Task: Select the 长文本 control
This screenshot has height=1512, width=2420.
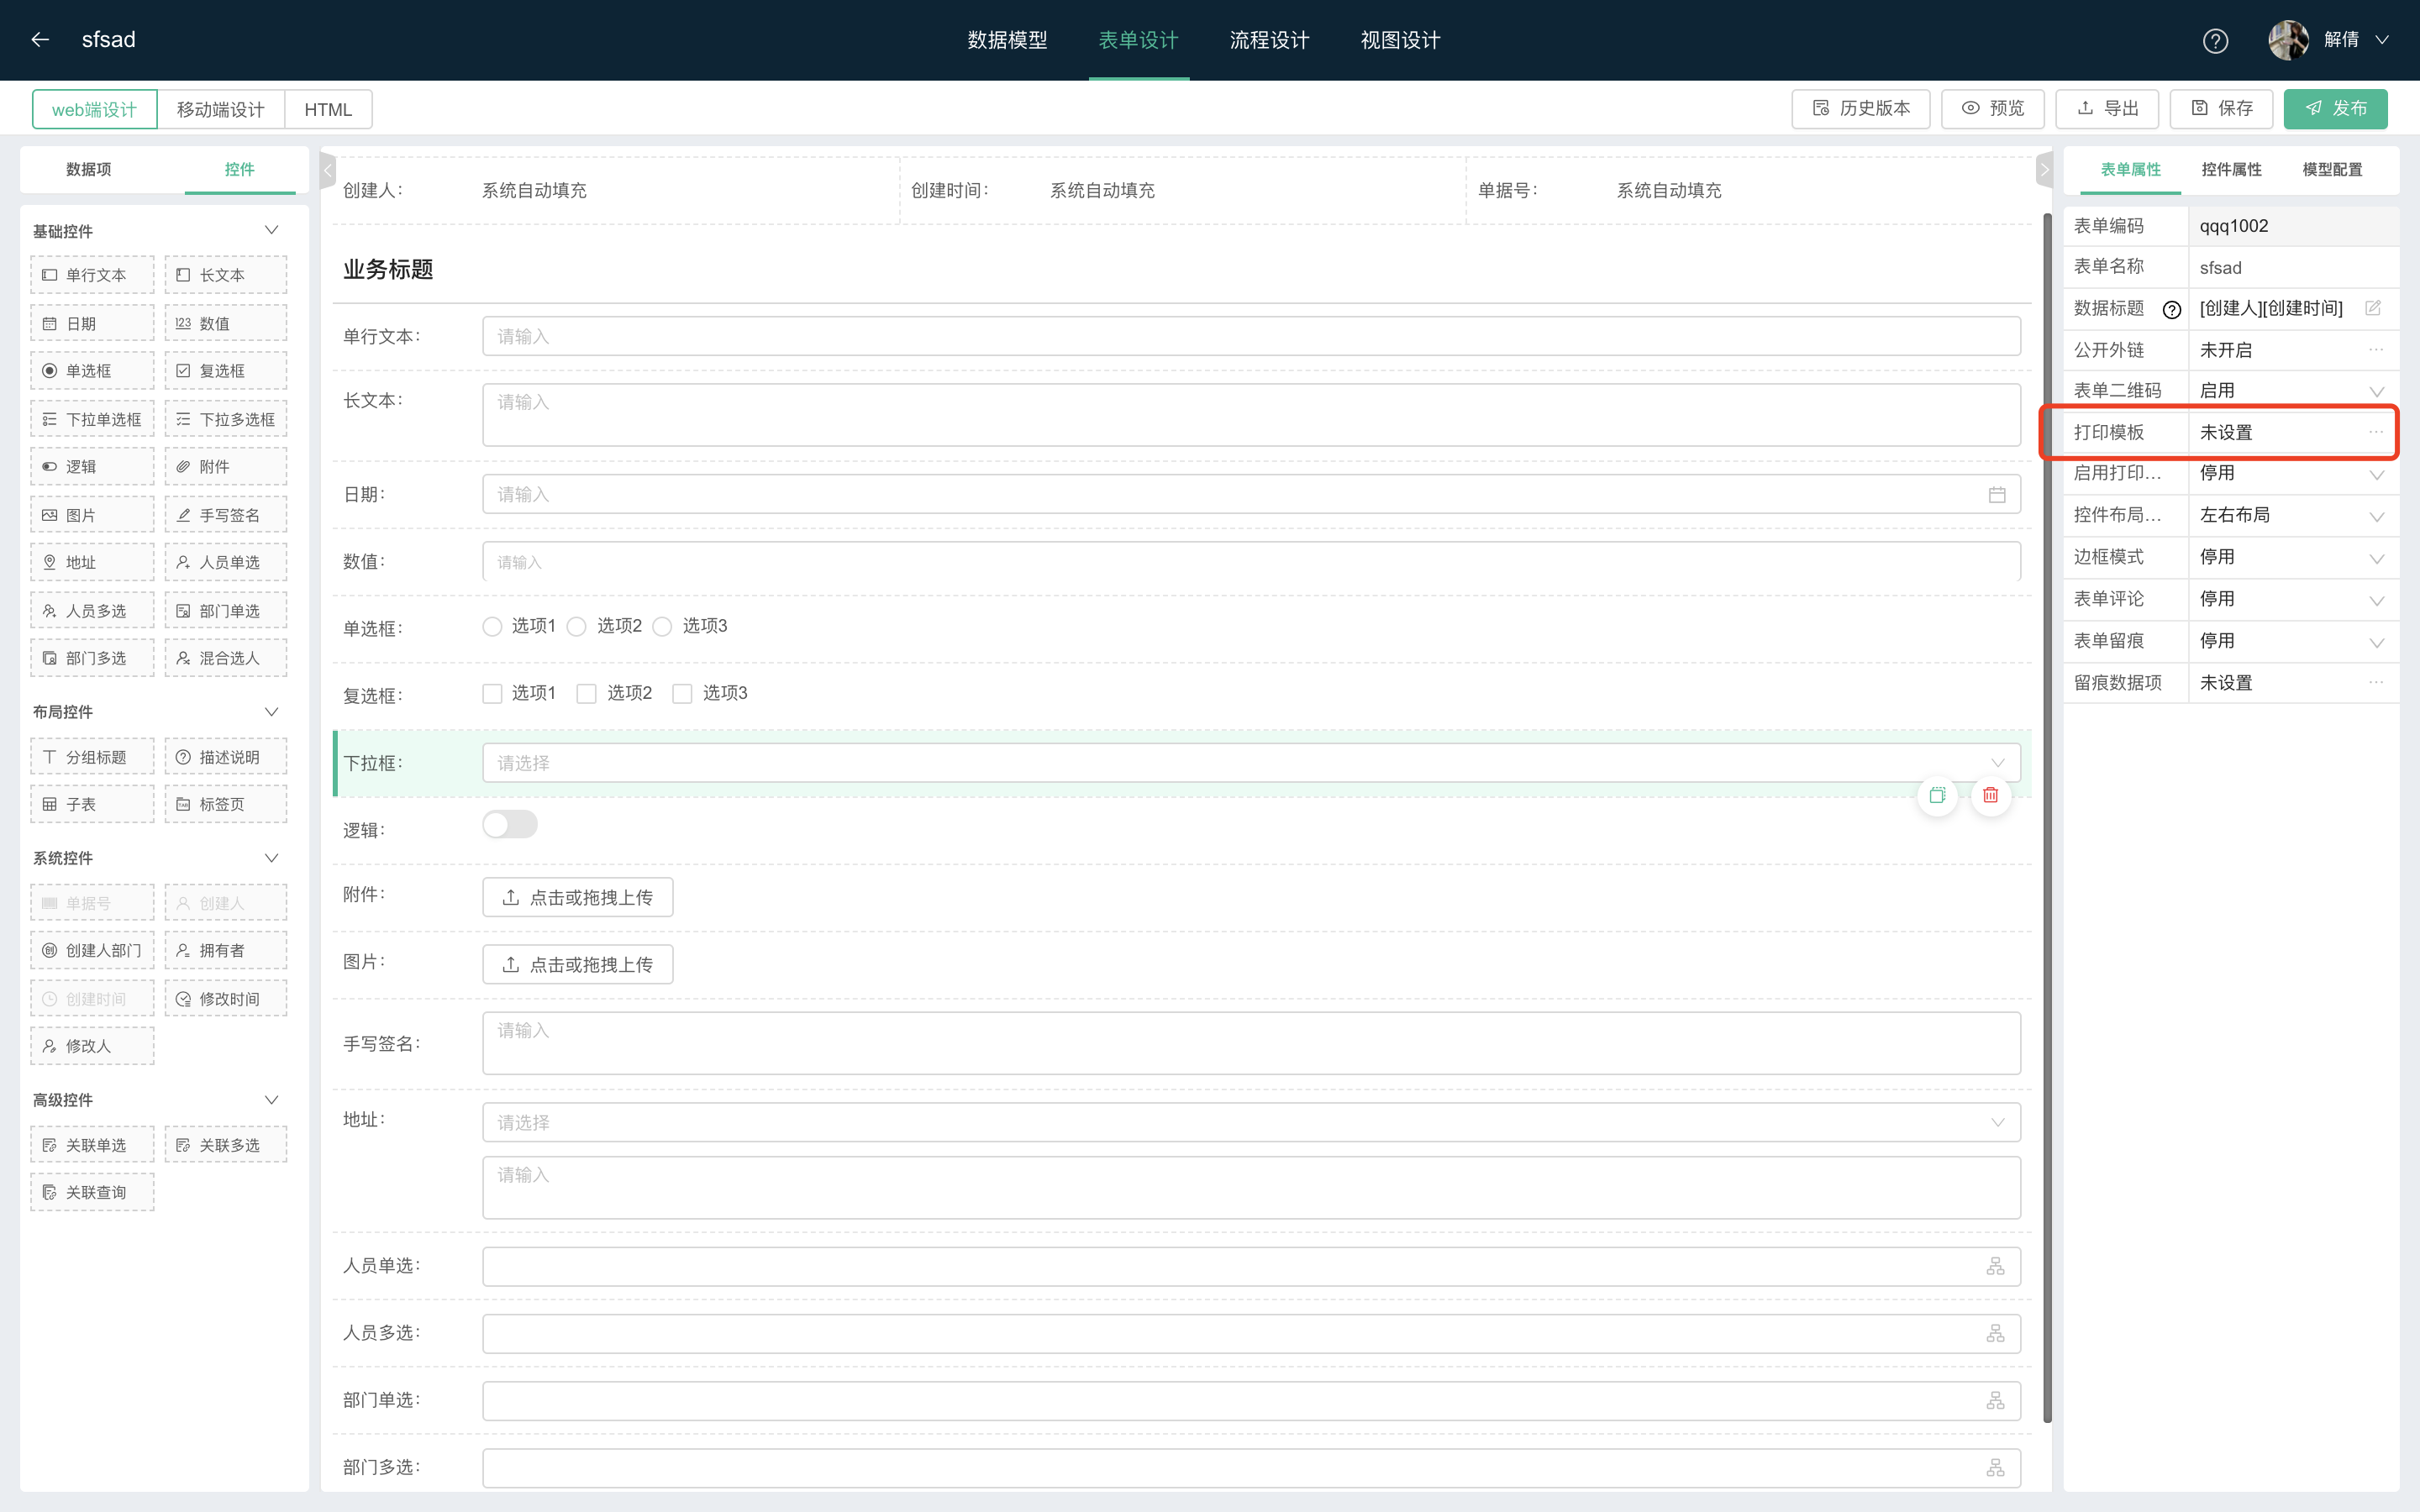Action: point(226,275)
